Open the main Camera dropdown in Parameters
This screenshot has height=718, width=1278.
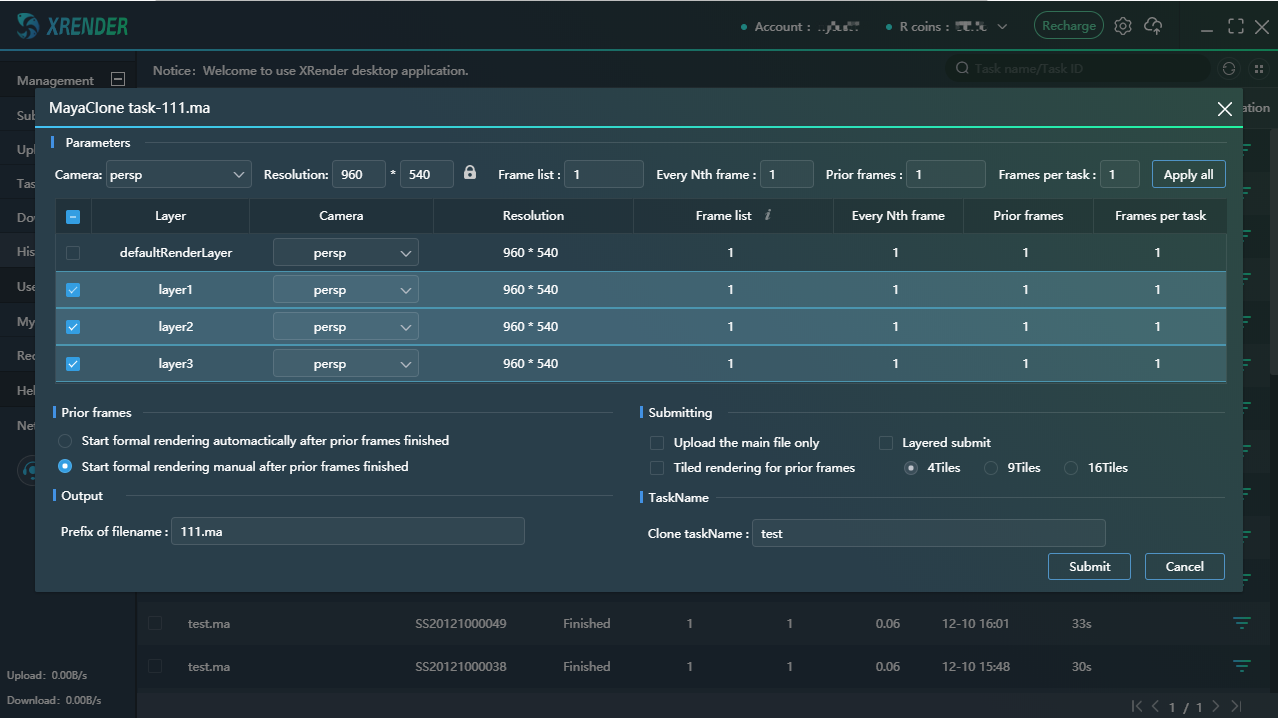point(179,174)
